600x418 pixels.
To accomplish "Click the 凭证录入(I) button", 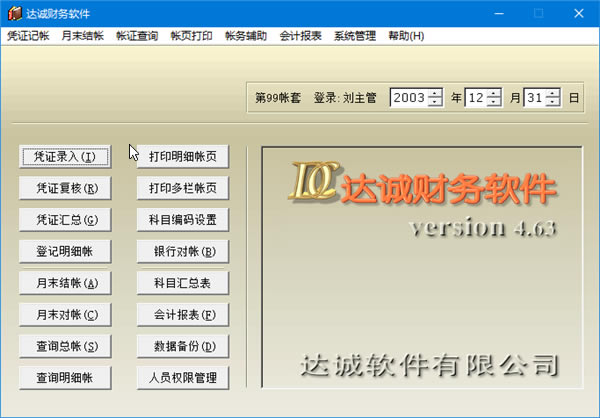I will pos(66,156).
